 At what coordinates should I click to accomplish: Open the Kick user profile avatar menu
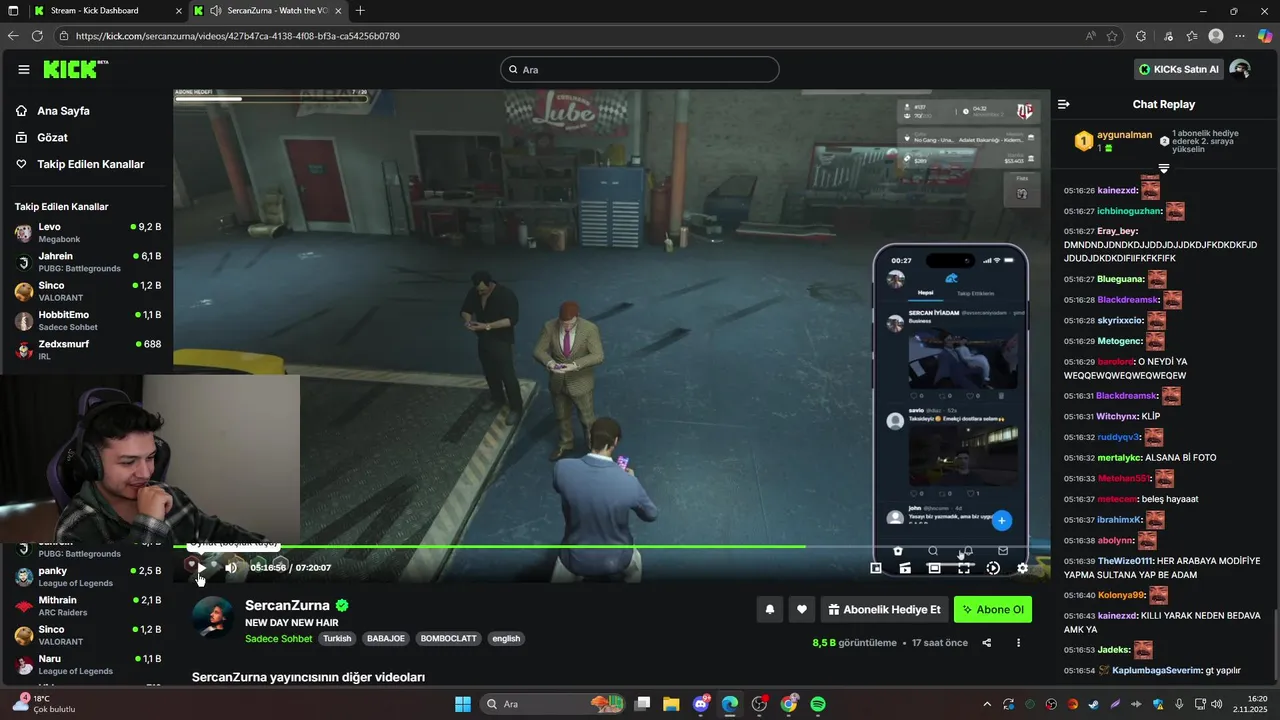pos(1240,69)
